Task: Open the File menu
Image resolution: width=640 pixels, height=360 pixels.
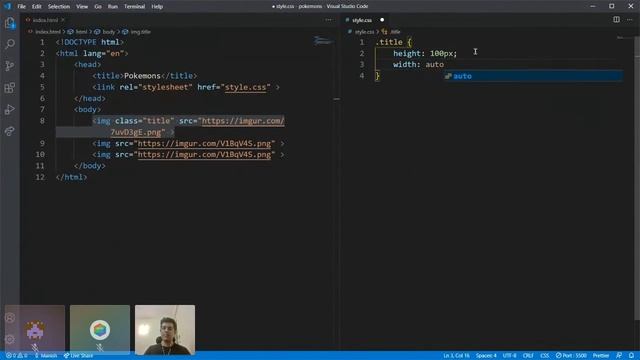Action: [22, 7]
